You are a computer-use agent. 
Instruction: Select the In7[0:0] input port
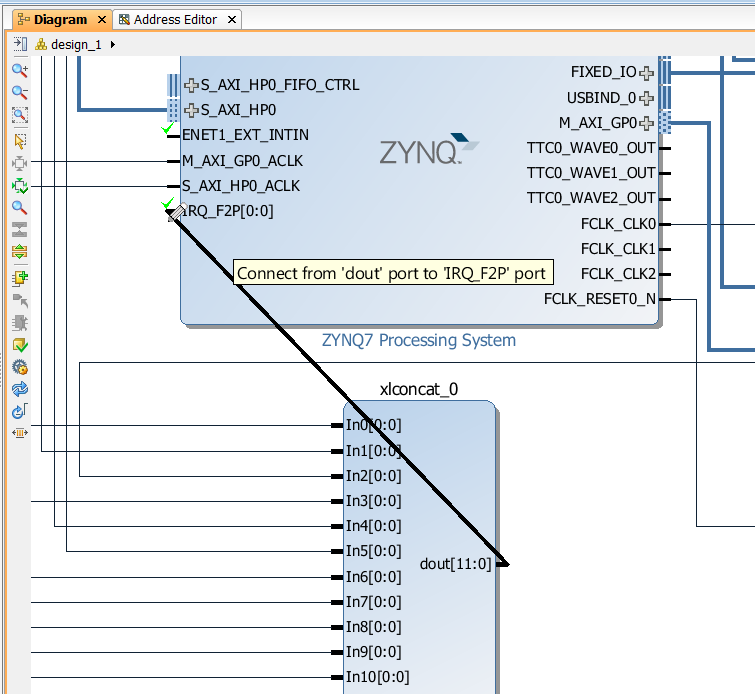coord(373,602)
